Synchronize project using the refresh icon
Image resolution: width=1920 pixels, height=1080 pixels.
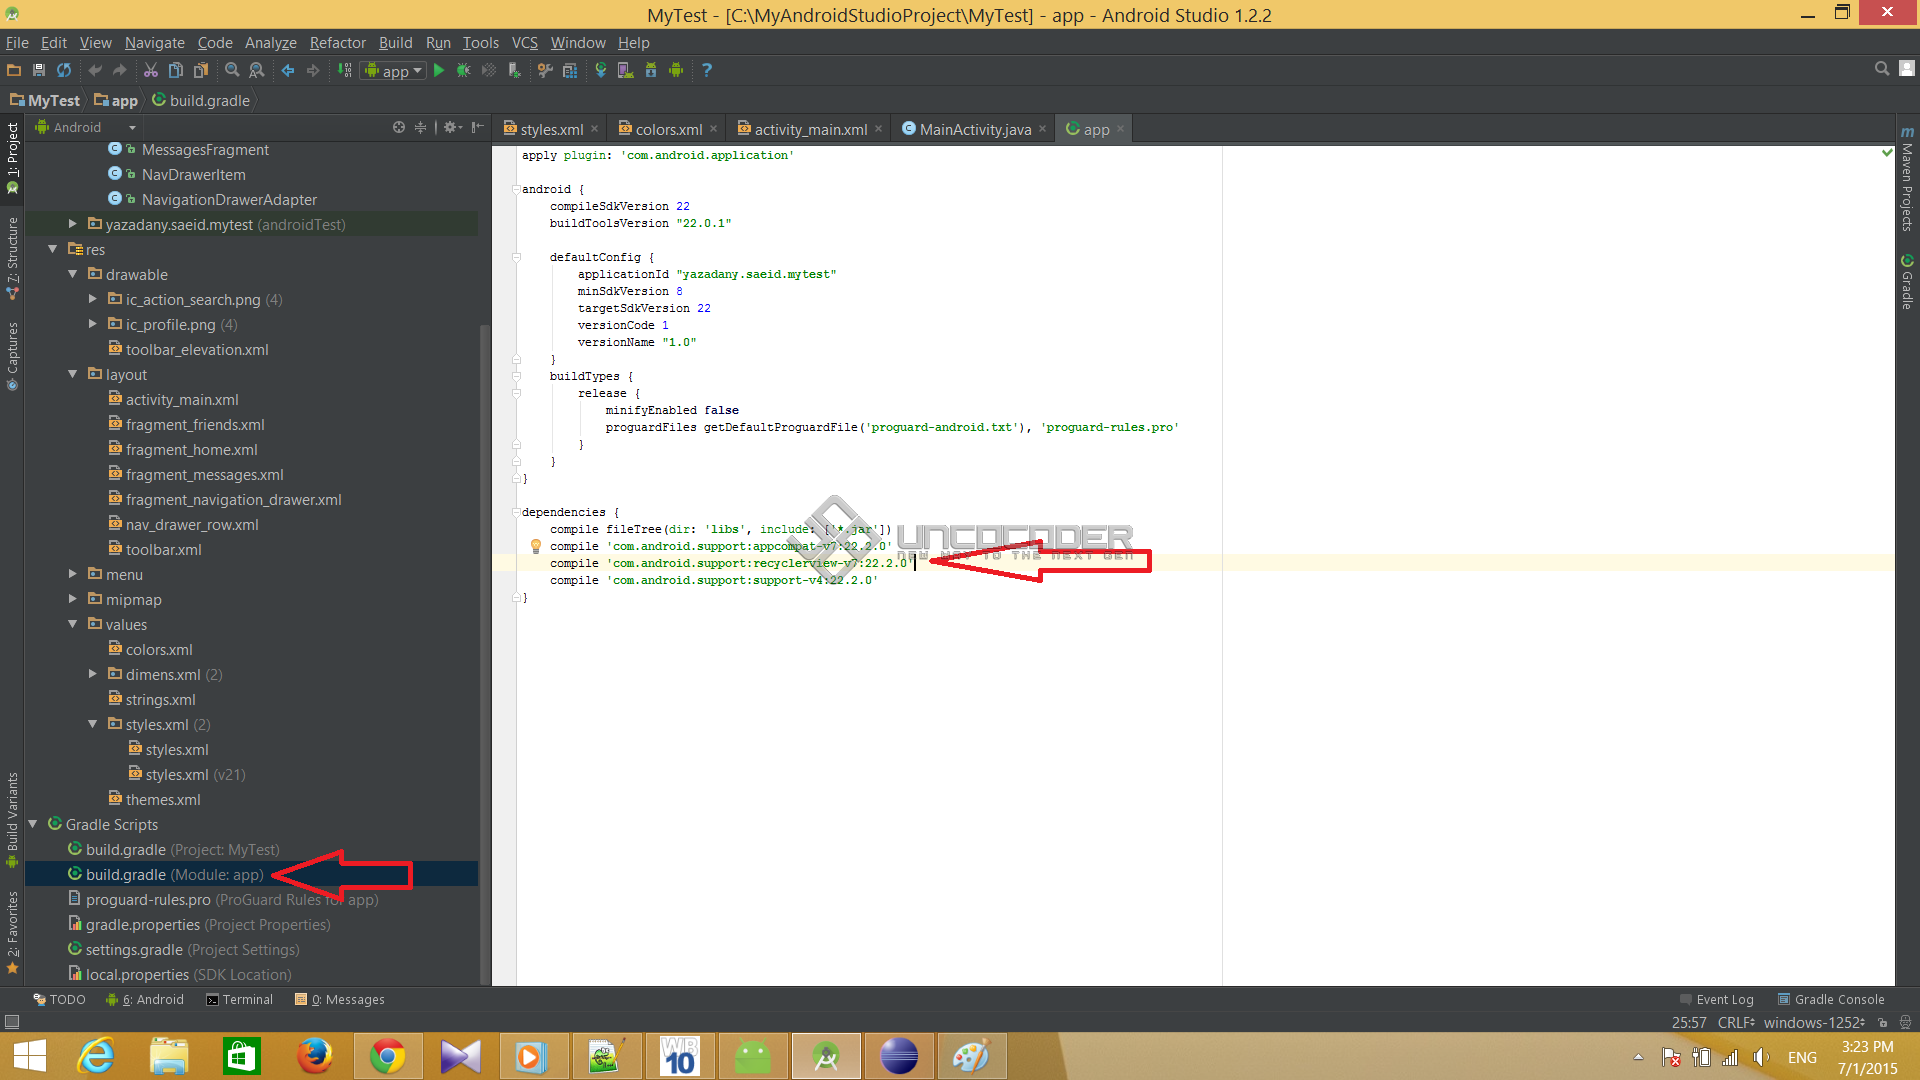coord(64,70)
